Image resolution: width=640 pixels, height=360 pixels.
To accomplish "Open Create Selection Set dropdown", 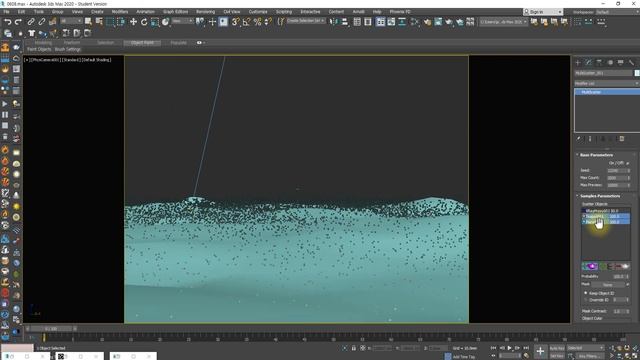I will pyautogui.click(x=306, y=21).
